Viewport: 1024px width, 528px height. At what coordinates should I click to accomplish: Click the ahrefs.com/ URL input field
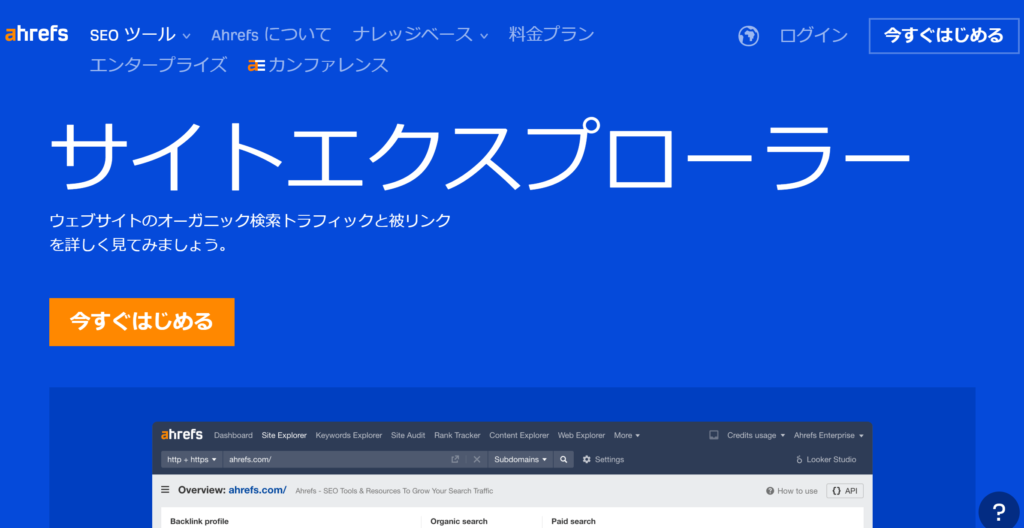(336, 459)
